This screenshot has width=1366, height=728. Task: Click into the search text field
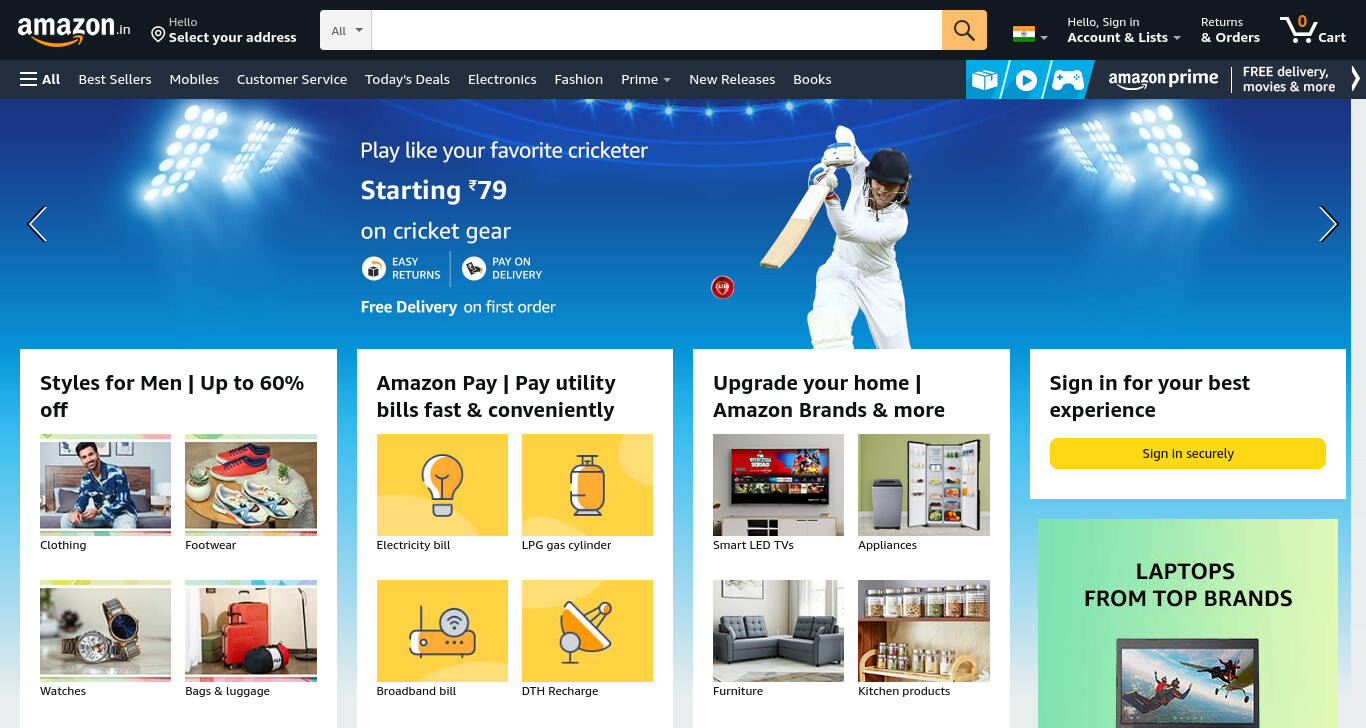click(656, 30)
